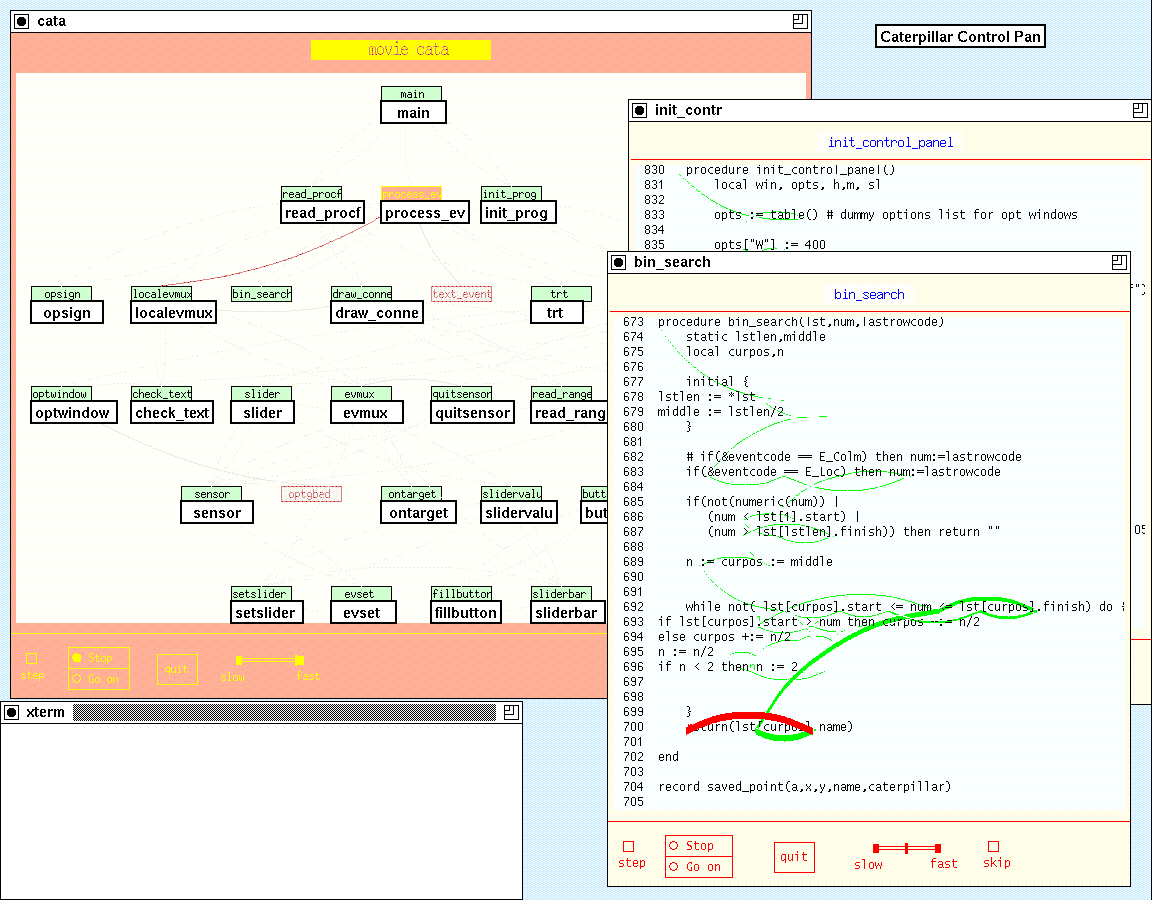Click the red text_event label node

point(461,294)
